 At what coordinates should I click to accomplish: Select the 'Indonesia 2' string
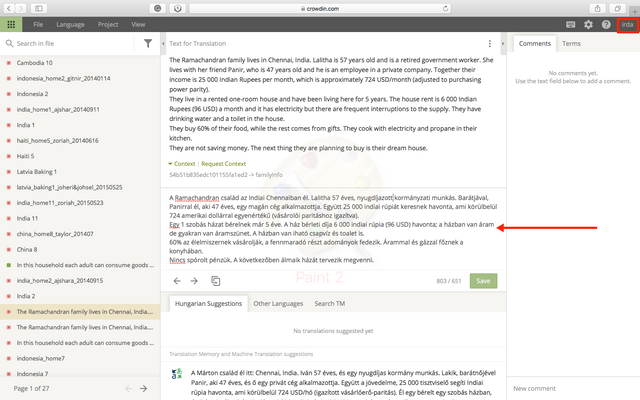pyautogui.click(x=32, y=94)
